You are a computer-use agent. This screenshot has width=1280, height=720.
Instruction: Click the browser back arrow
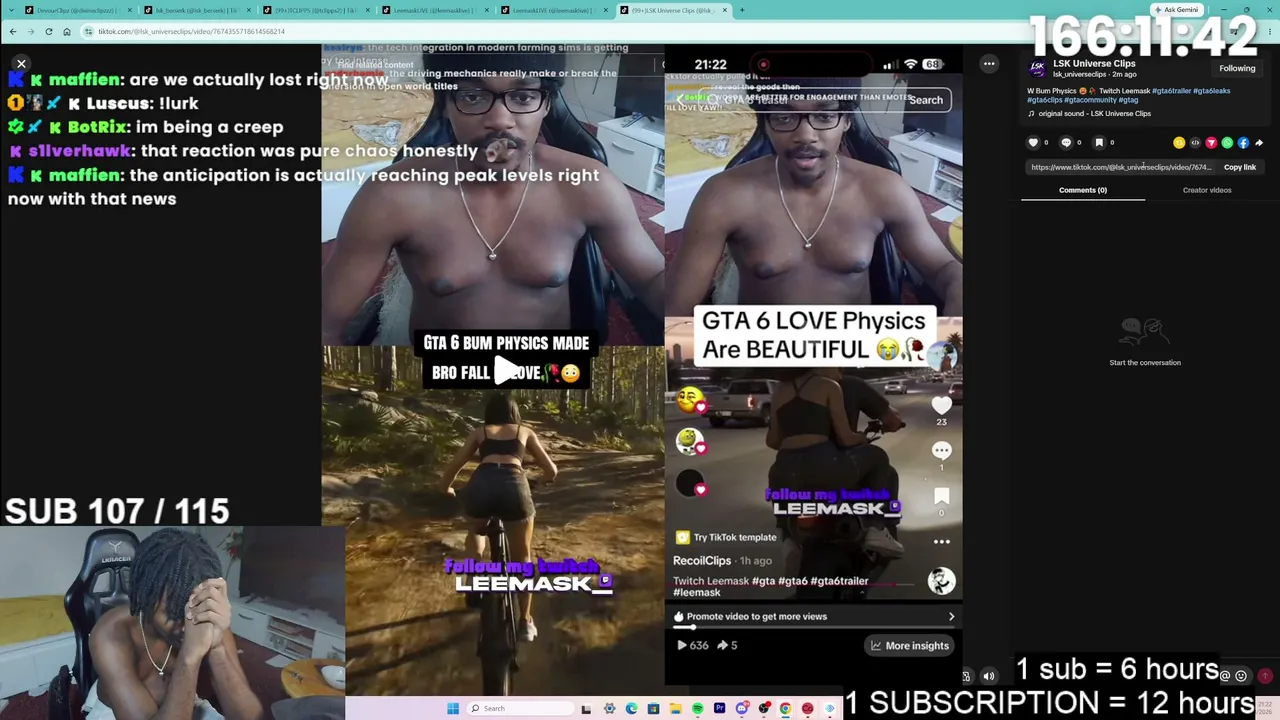13,31
